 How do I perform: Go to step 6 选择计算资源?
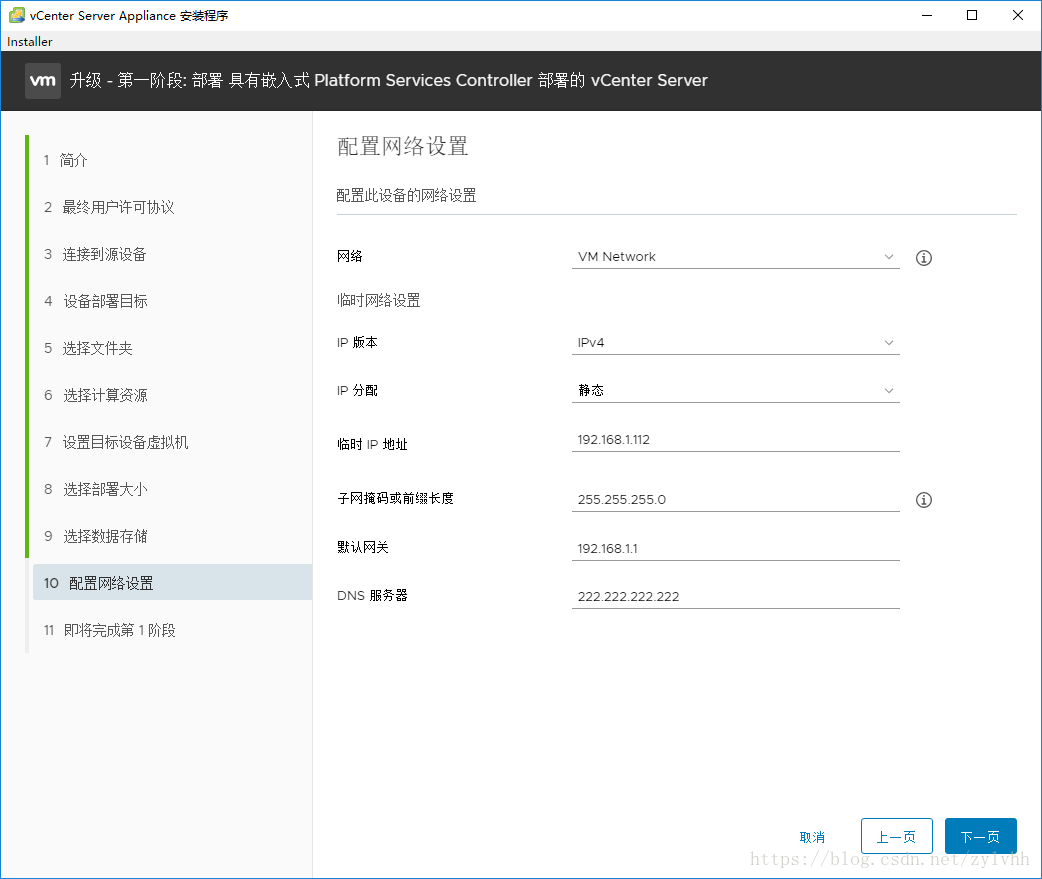96,395
